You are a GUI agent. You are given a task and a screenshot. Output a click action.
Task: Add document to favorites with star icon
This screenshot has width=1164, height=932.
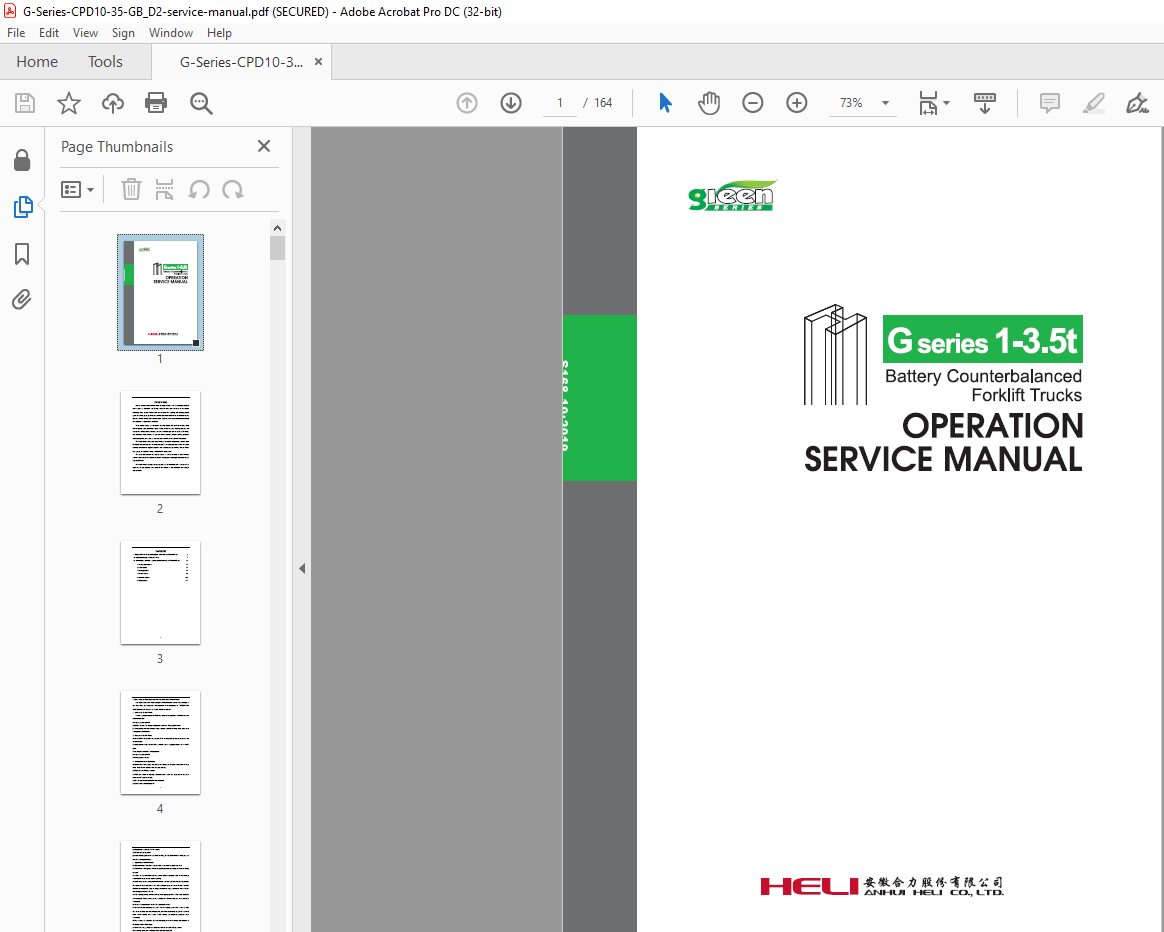point(68,103)
